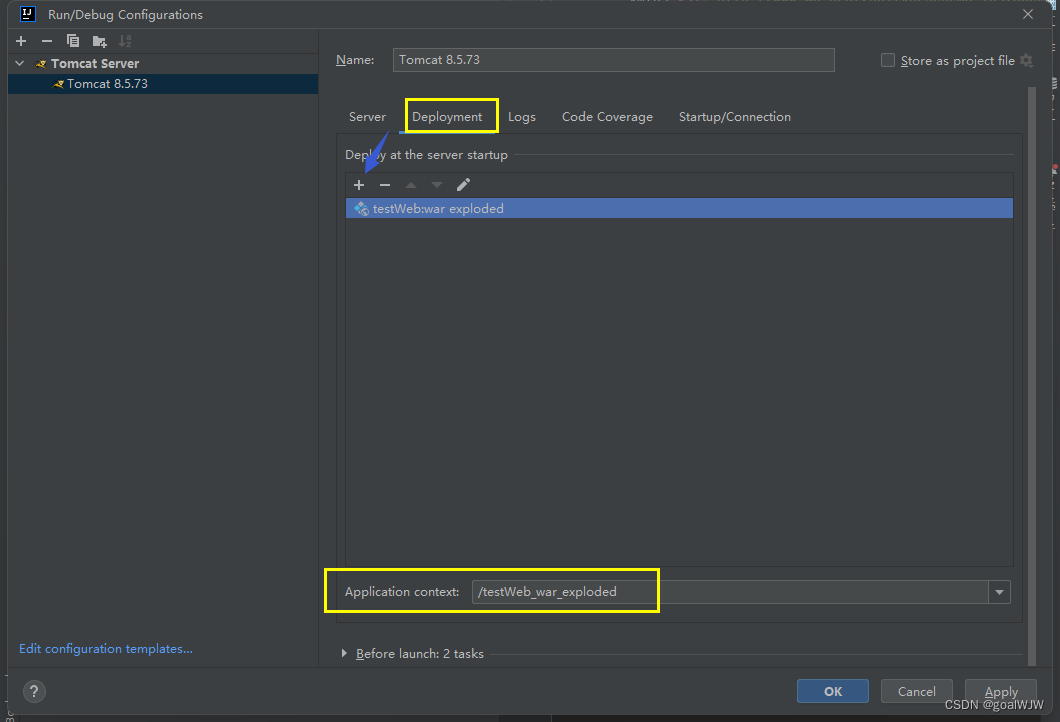Screen dimensions: 1060x722
Task: Click the Cancel button
Action: click(917, 692)
